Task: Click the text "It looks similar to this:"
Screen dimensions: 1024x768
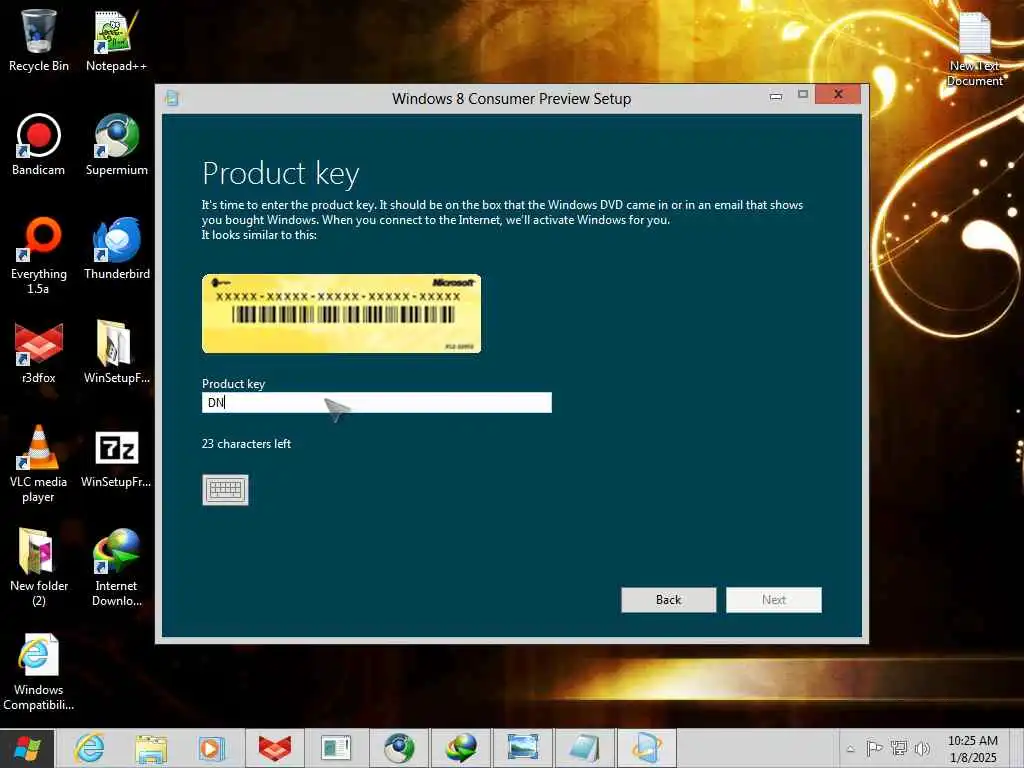Action: (259, 235)
